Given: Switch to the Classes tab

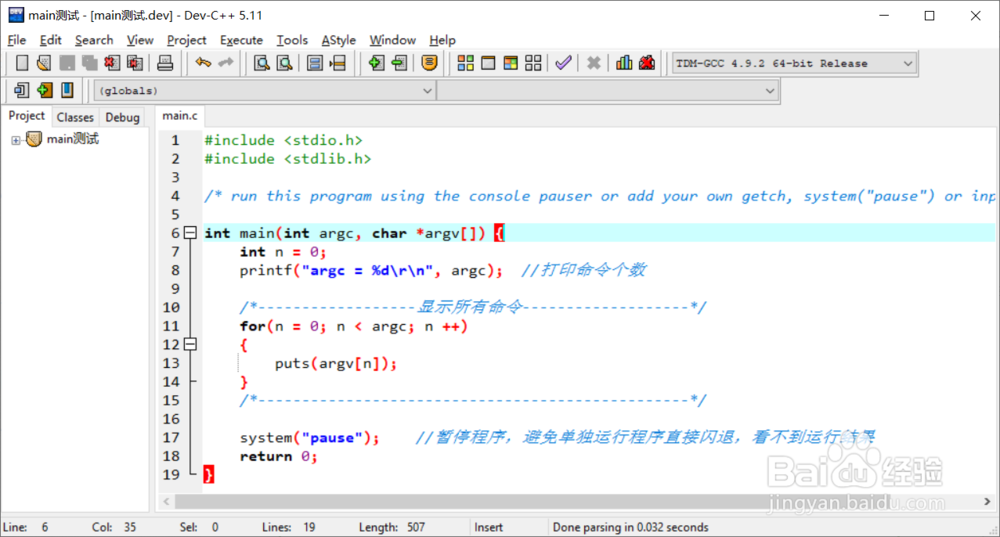Looking at the screenshot, I should click(75, 117).
